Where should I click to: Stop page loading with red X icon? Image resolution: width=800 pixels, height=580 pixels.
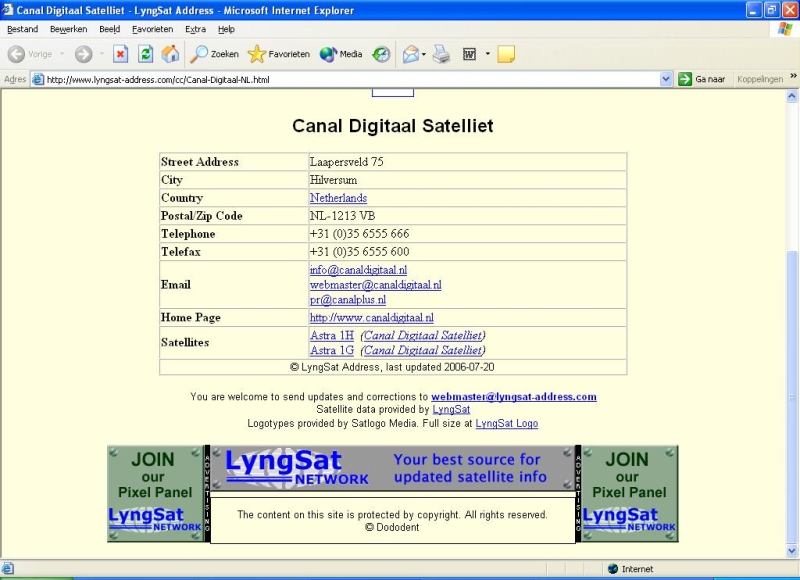tap(120, 54)
